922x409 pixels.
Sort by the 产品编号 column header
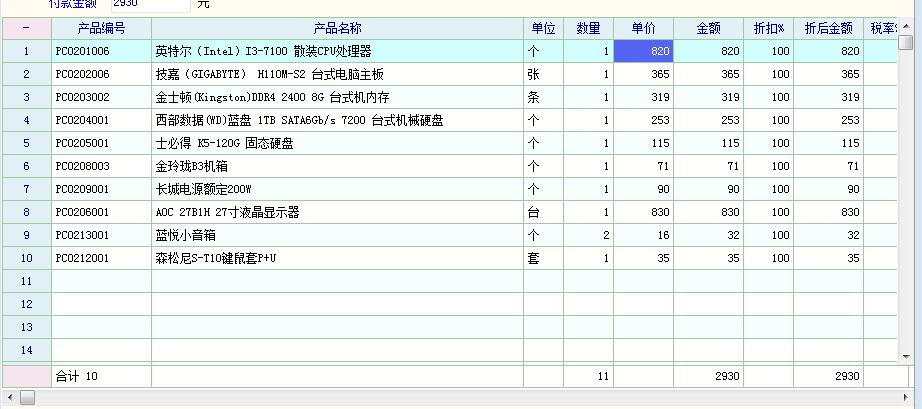click(101, 28)
